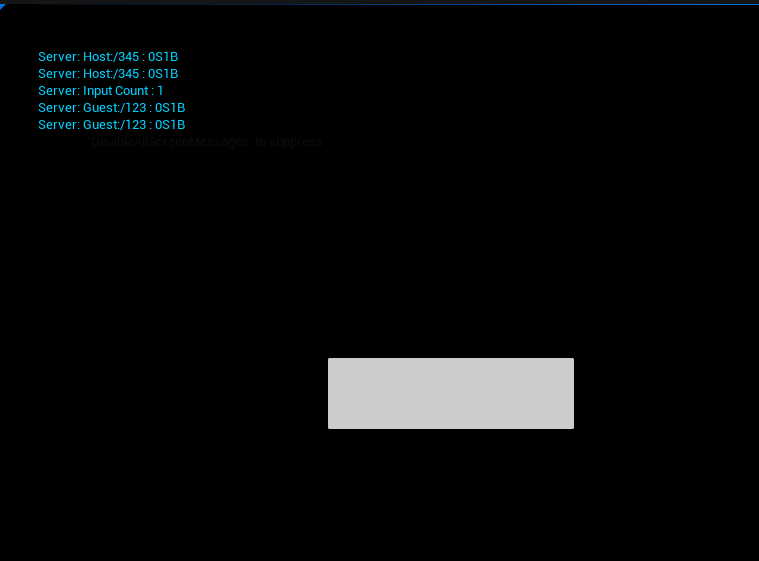Viewport: 759px width, 561px height.
Task: Click the faint 'DisableAllScreenMessages' to suppress text
Action: coord(205,142)
